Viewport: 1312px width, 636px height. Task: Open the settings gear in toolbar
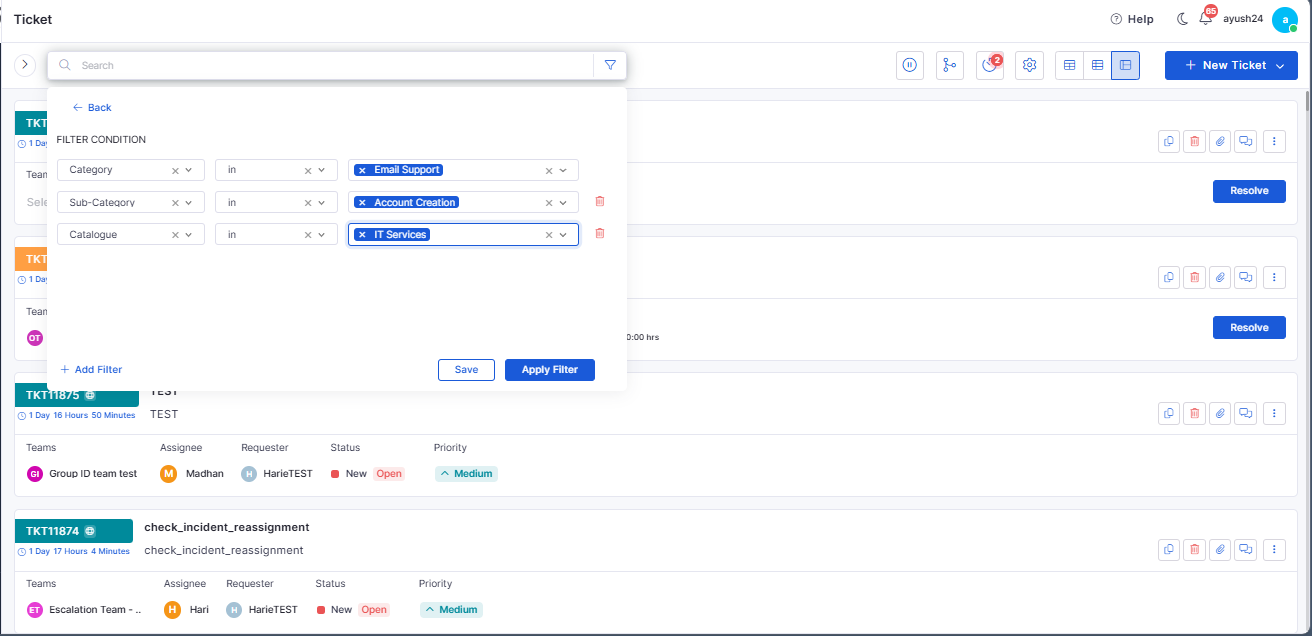tap(1029, 65)
